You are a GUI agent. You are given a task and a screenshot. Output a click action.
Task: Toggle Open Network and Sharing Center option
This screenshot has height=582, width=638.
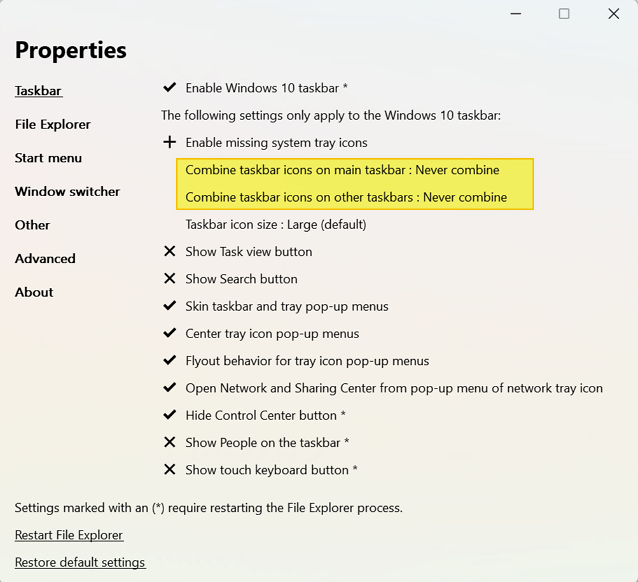(382, 388)
